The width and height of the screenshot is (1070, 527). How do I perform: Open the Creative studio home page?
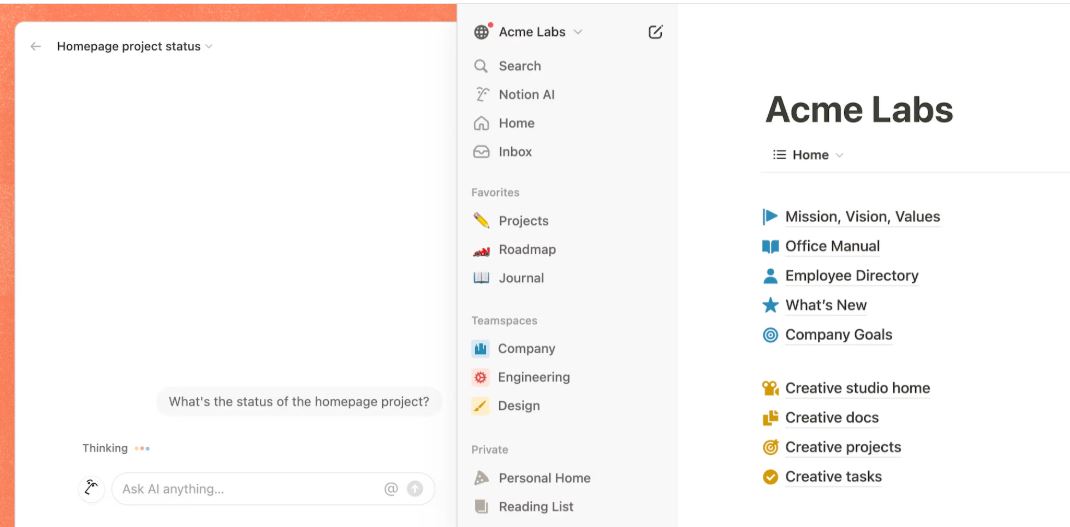pyautogui.click(x=858, y=388)
